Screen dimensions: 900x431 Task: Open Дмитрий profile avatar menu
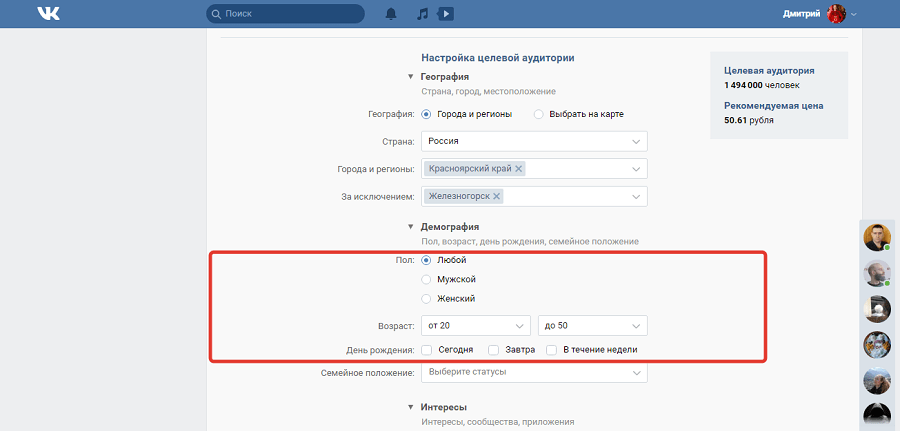836,14
